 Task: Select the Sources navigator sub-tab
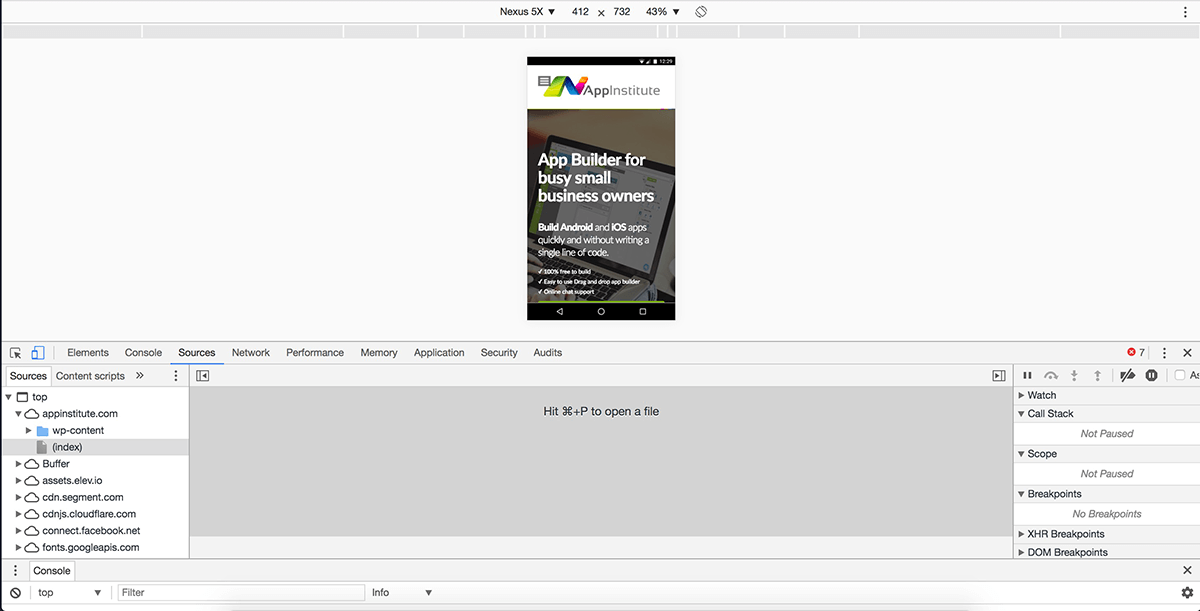click(28, 376)
